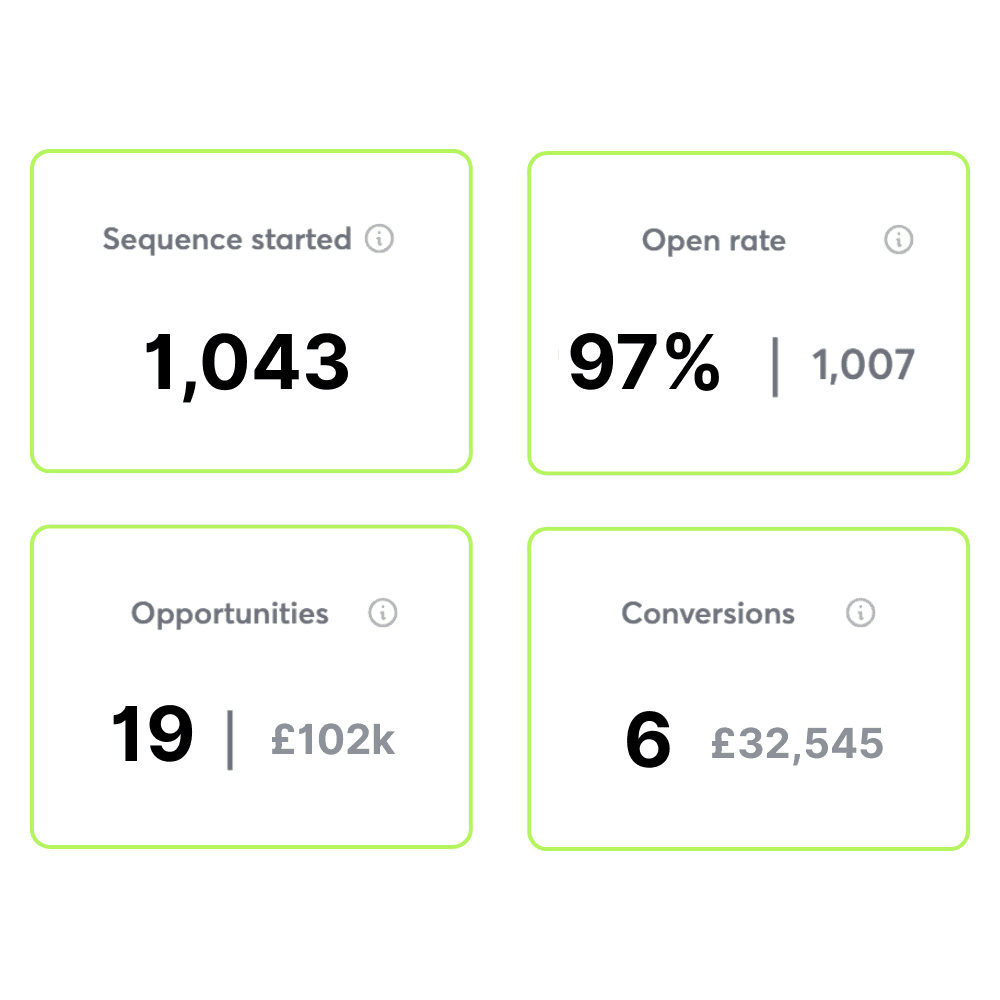Open the info icon beside Open rate
The height and width of the screenshot is (1000, 1000).
(x=899, y=240)
